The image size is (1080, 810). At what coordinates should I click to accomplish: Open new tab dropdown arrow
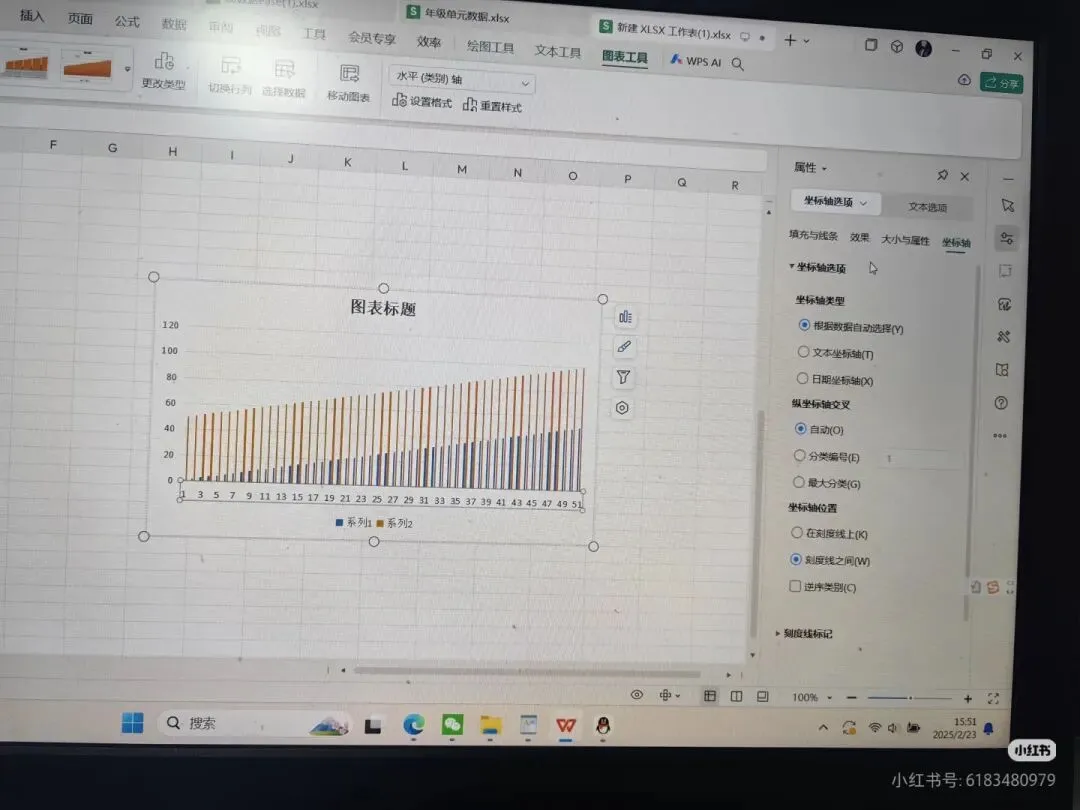coord(807,41)
